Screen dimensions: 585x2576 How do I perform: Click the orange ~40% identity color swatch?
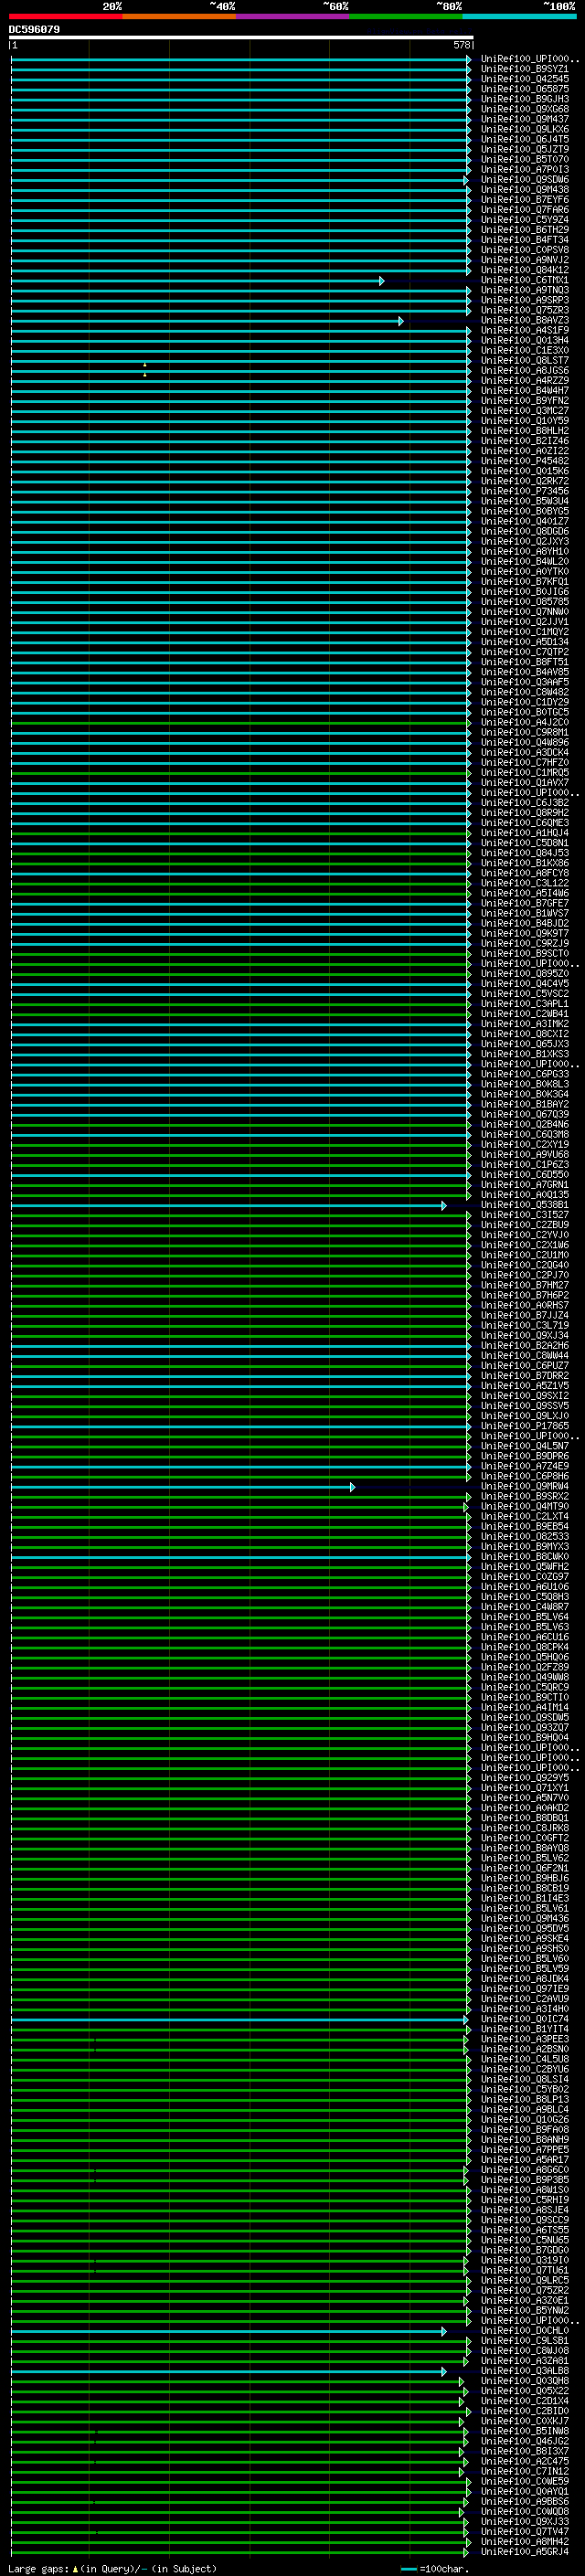[179, 16]
